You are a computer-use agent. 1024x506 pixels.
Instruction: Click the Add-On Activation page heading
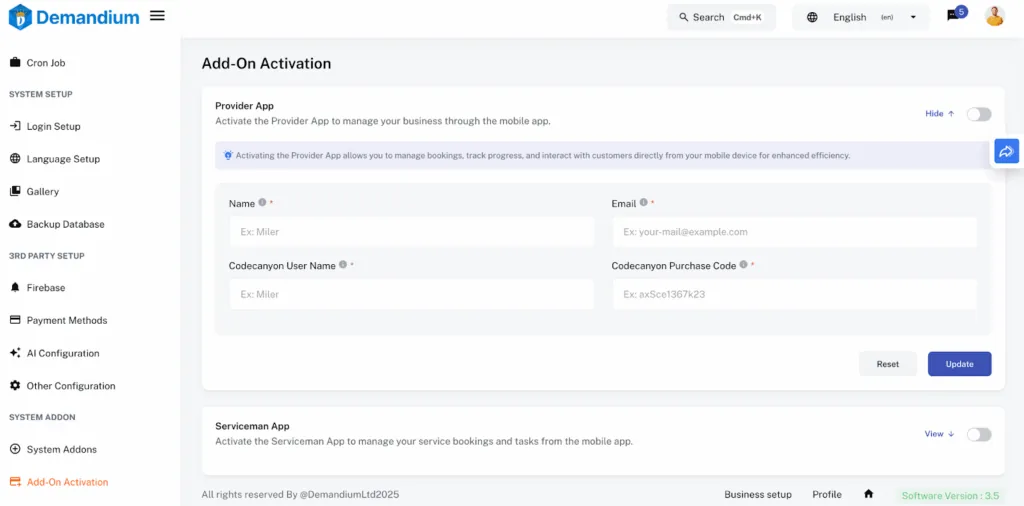point(266,63)
